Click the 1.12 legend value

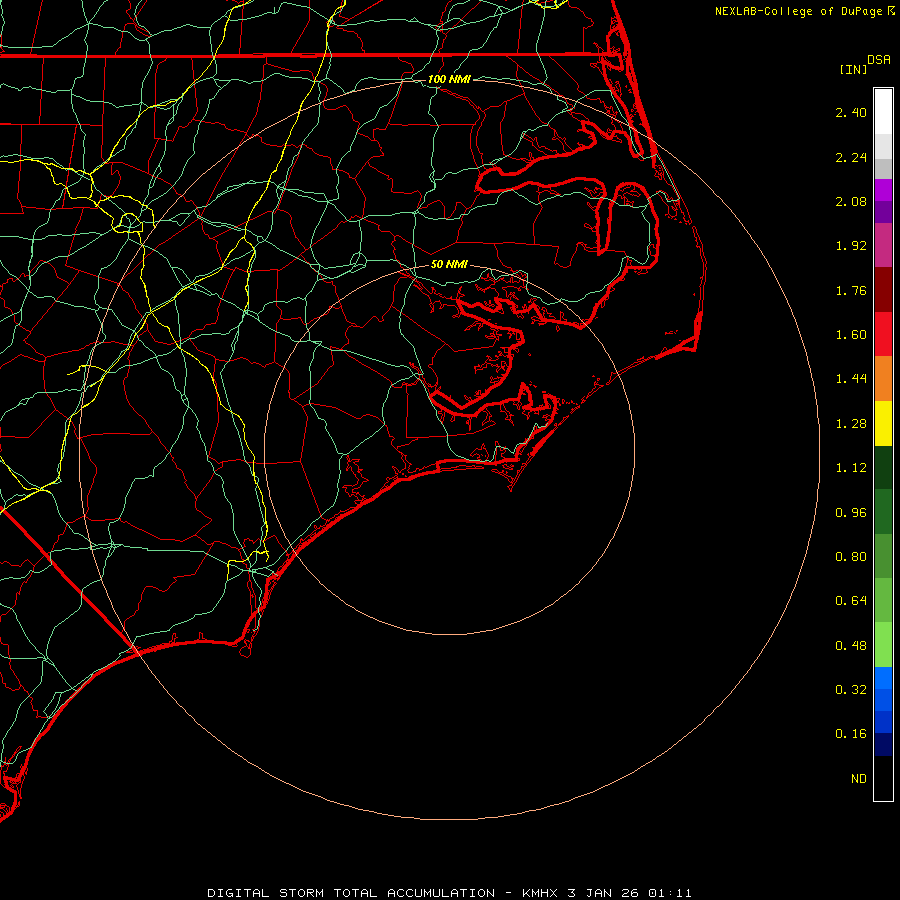click(x=851, y=468)
